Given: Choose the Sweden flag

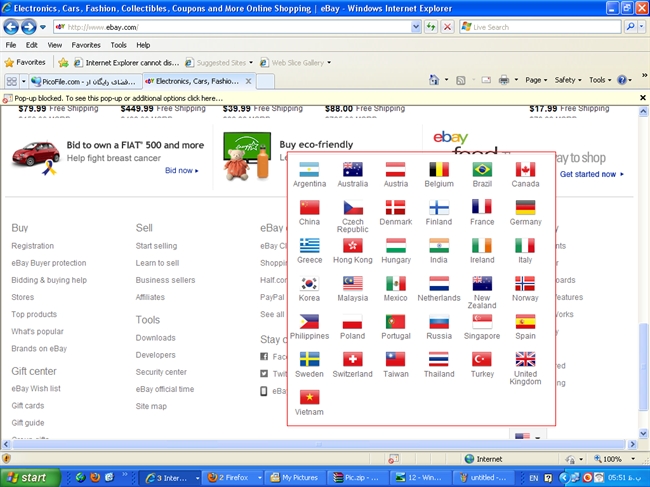Looking at the screenshot, I should [309, 359].
